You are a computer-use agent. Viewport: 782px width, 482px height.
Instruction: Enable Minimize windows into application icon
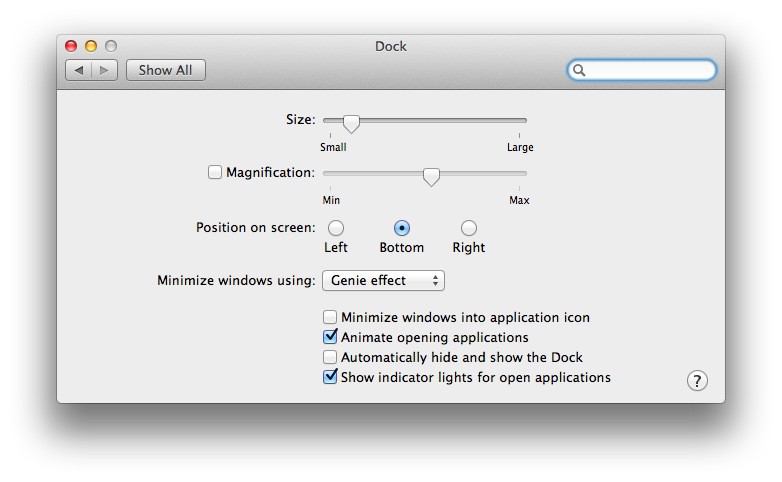click(330, 317)
